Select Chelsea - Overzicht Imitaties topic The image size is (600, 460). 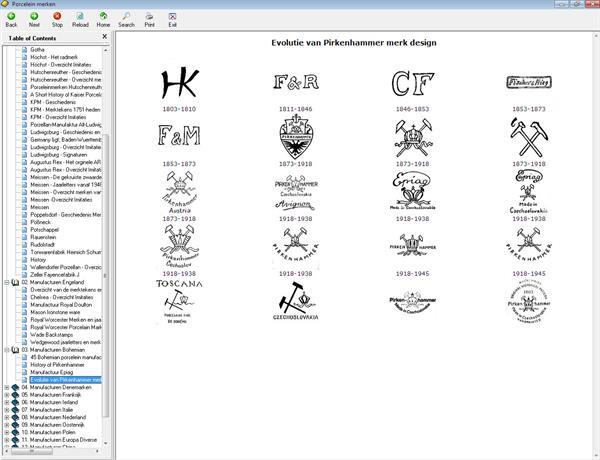[x=62, y=297]
